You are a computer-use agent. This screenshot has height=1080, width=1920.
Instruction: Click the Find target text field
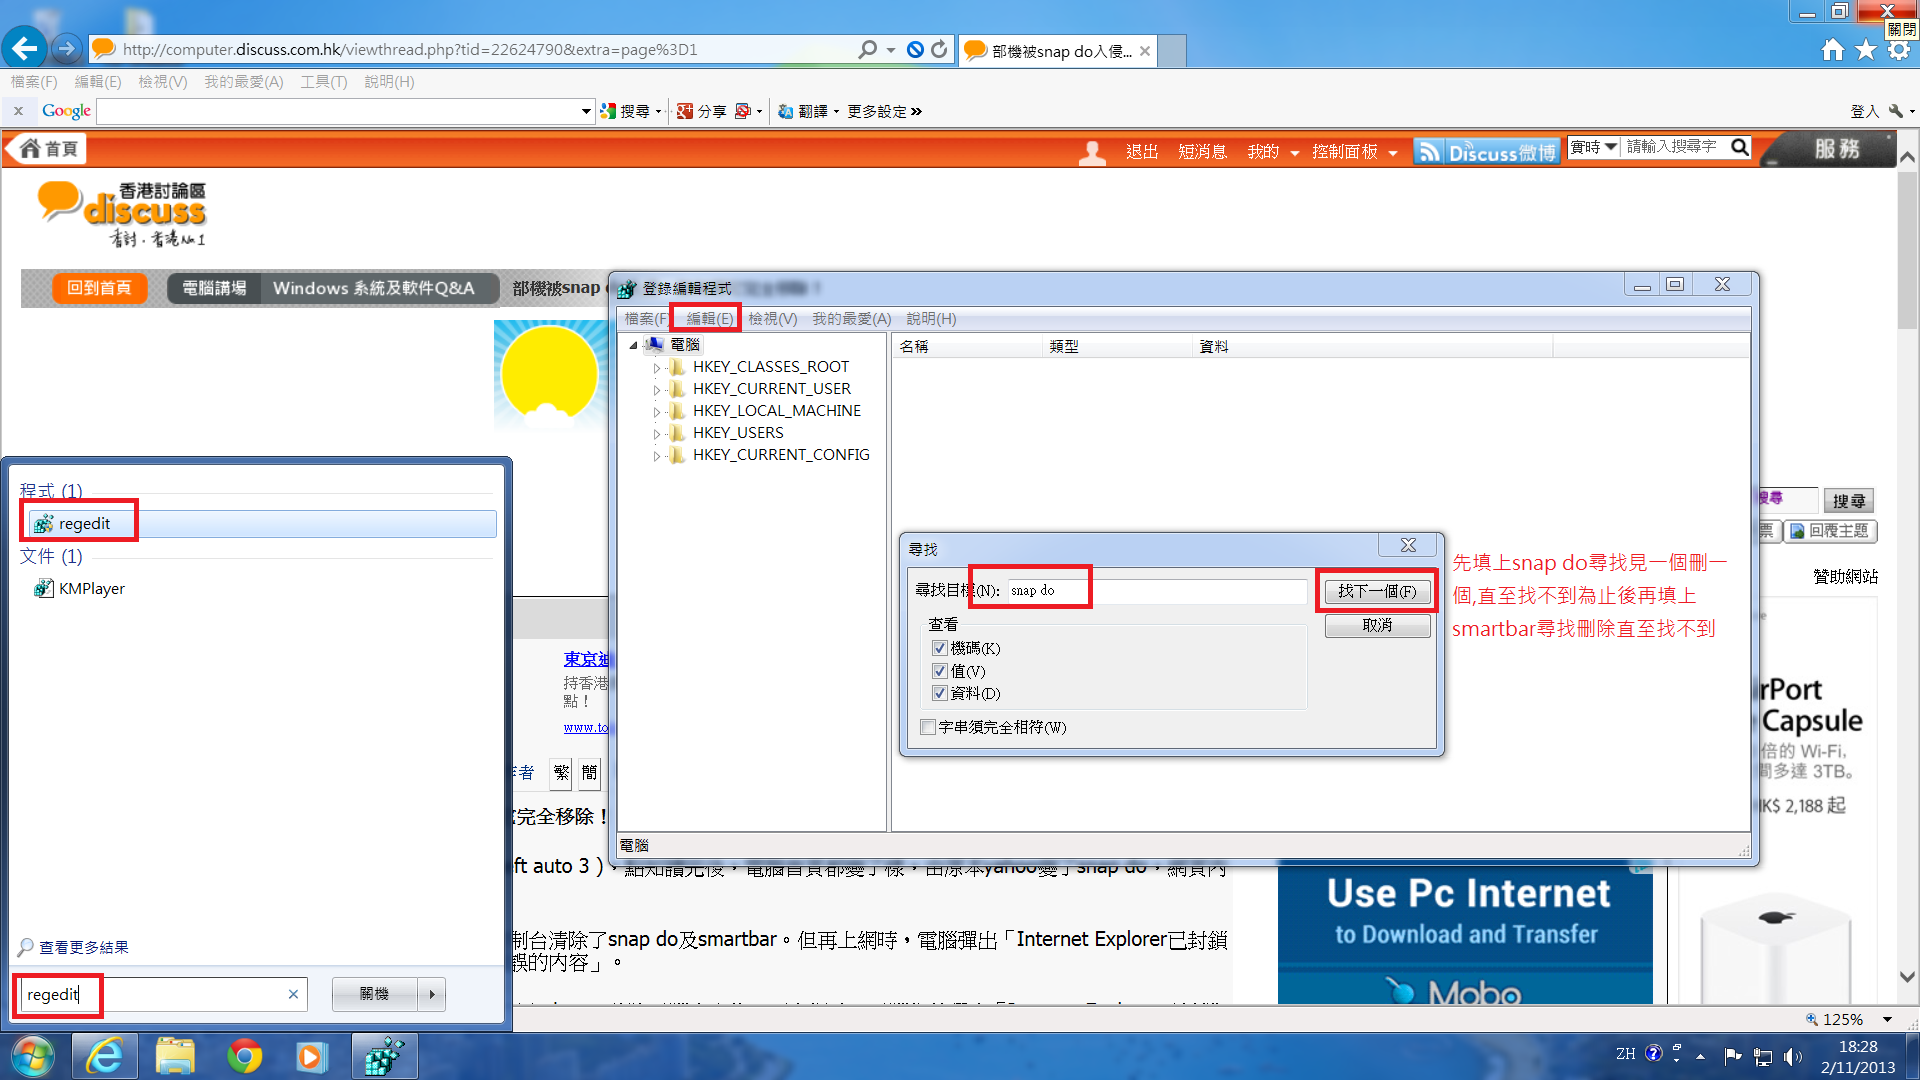1156,591
